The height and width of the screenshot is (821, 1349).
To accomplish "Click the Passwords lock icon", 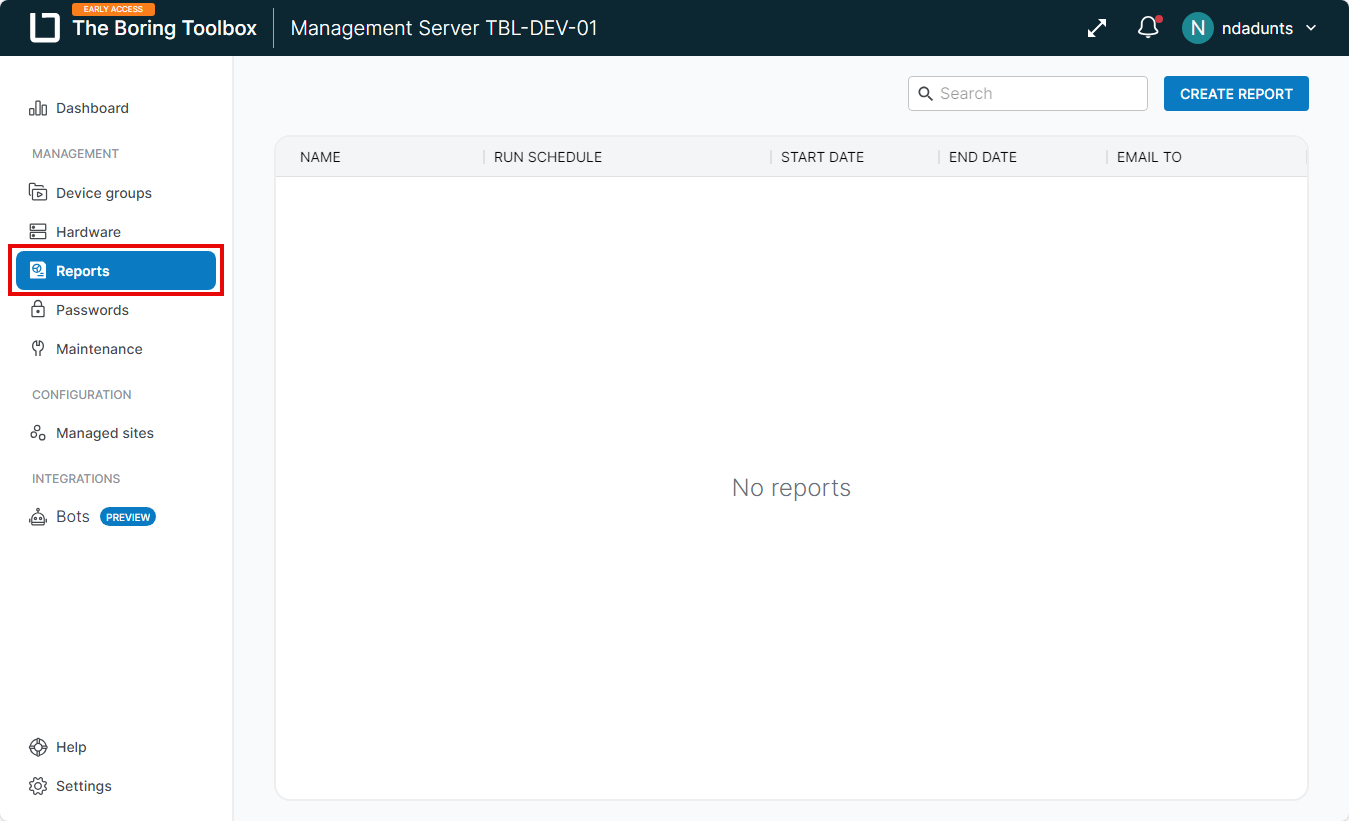I will (x=38, y=310).
